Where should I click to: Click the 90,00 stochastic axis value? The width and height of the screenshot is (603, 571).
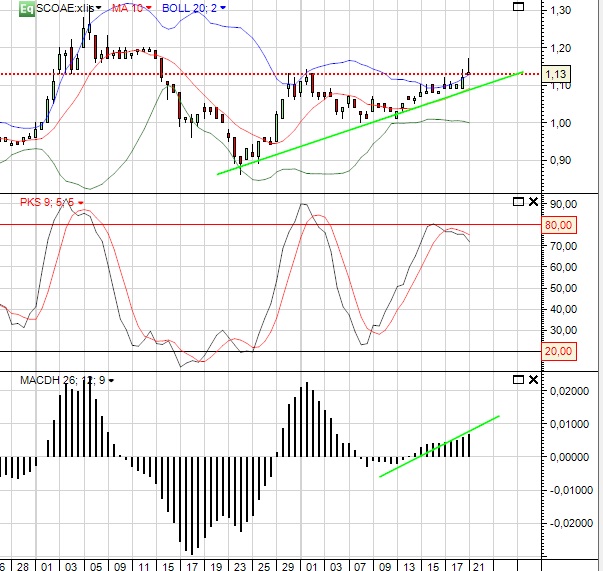pos(563,204)
